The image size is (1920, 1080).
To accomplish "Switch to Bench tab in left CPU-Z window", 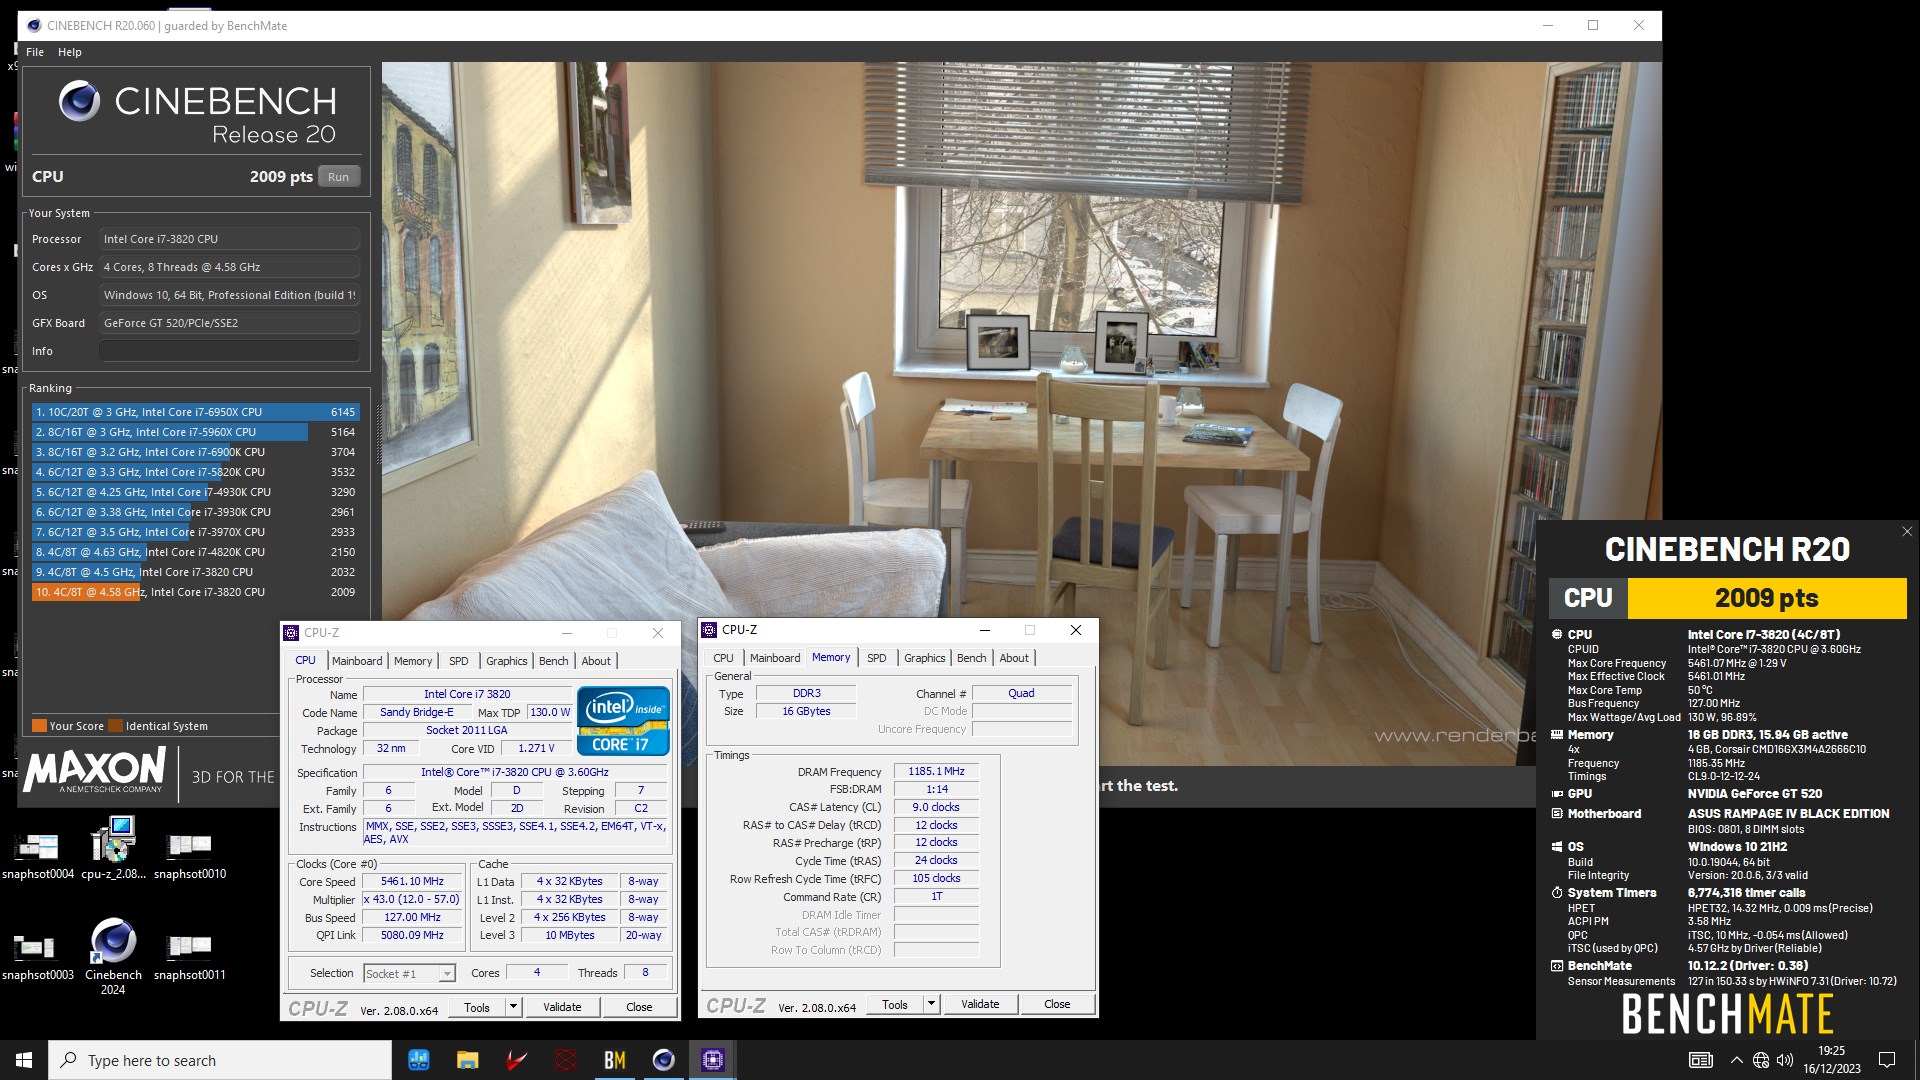I will [554, 661].
